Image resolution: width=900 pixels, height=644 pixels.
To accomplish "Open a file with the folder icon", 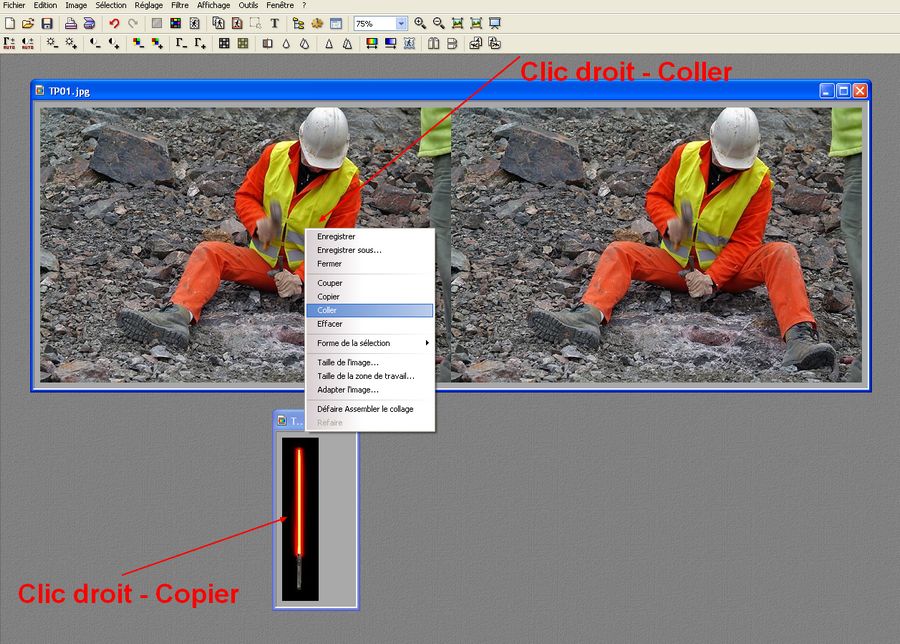I will coord(28,23).
